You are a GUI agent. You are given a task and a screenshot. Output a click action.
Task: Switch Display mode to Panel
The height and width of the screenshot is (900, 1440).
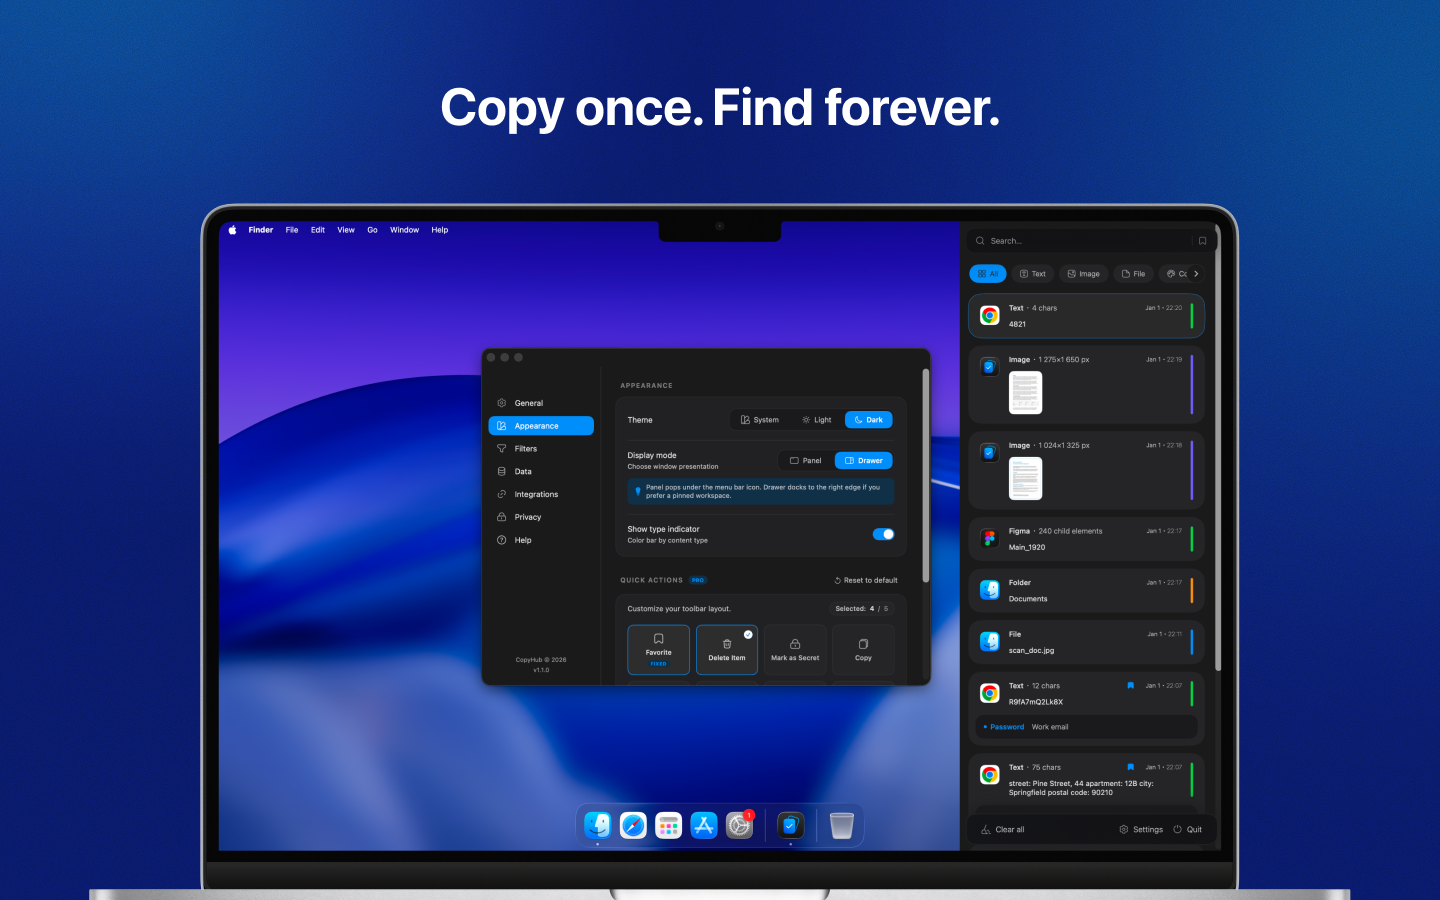(x=804, y=460)
